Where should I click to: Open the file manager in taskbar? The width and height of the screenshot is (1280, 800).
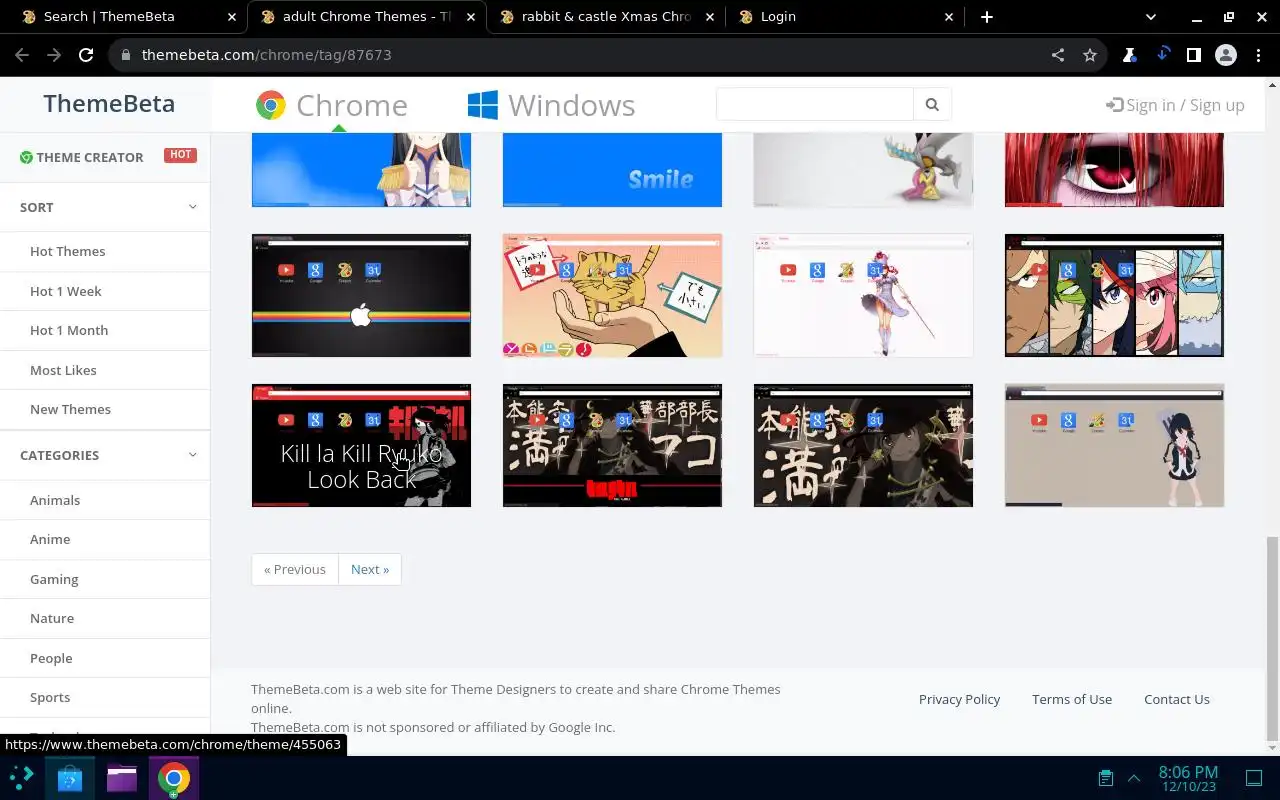click(x=122, y=778)
